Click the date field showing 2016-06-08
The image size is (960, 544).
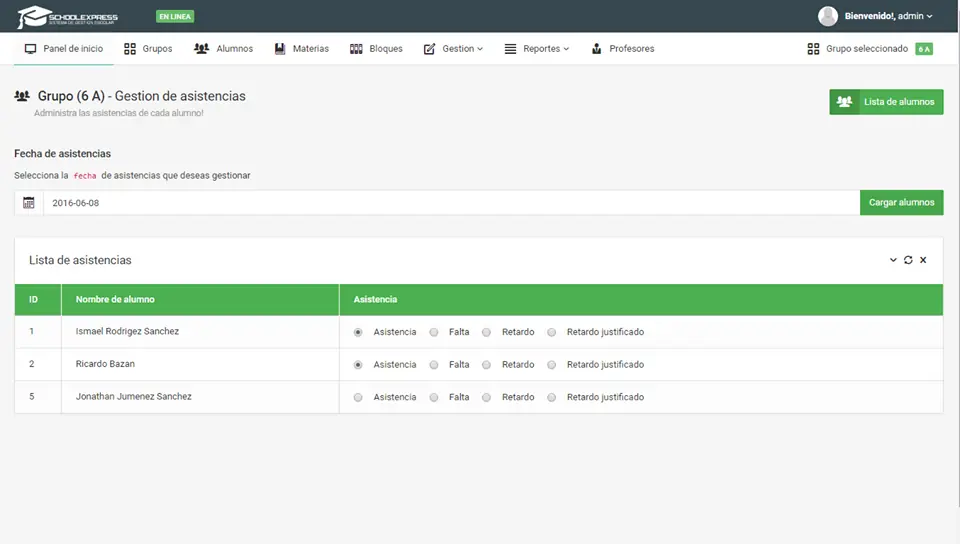click(x=451, y=203)
